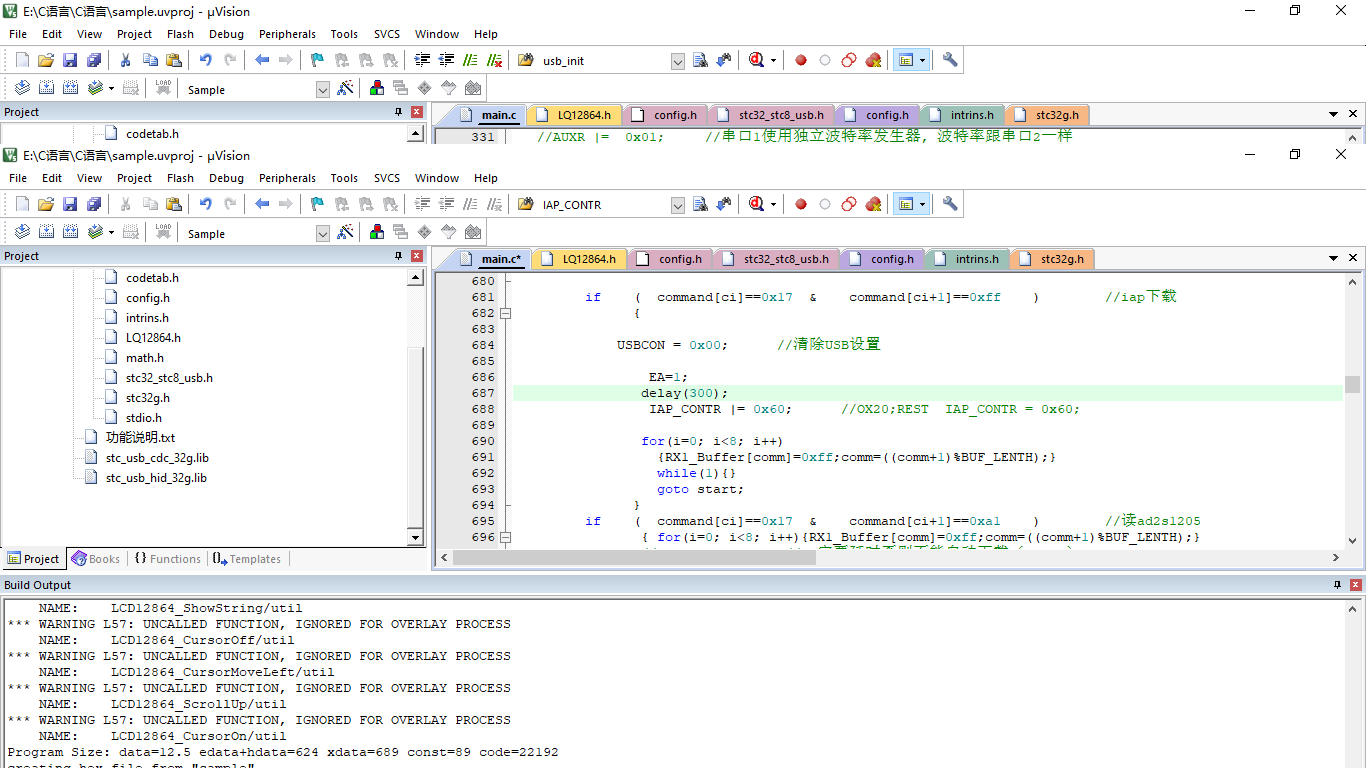Click project tree scroll-up arrow in front window
The height and width of the screenshot is (768, 1366).
[416, 278]
